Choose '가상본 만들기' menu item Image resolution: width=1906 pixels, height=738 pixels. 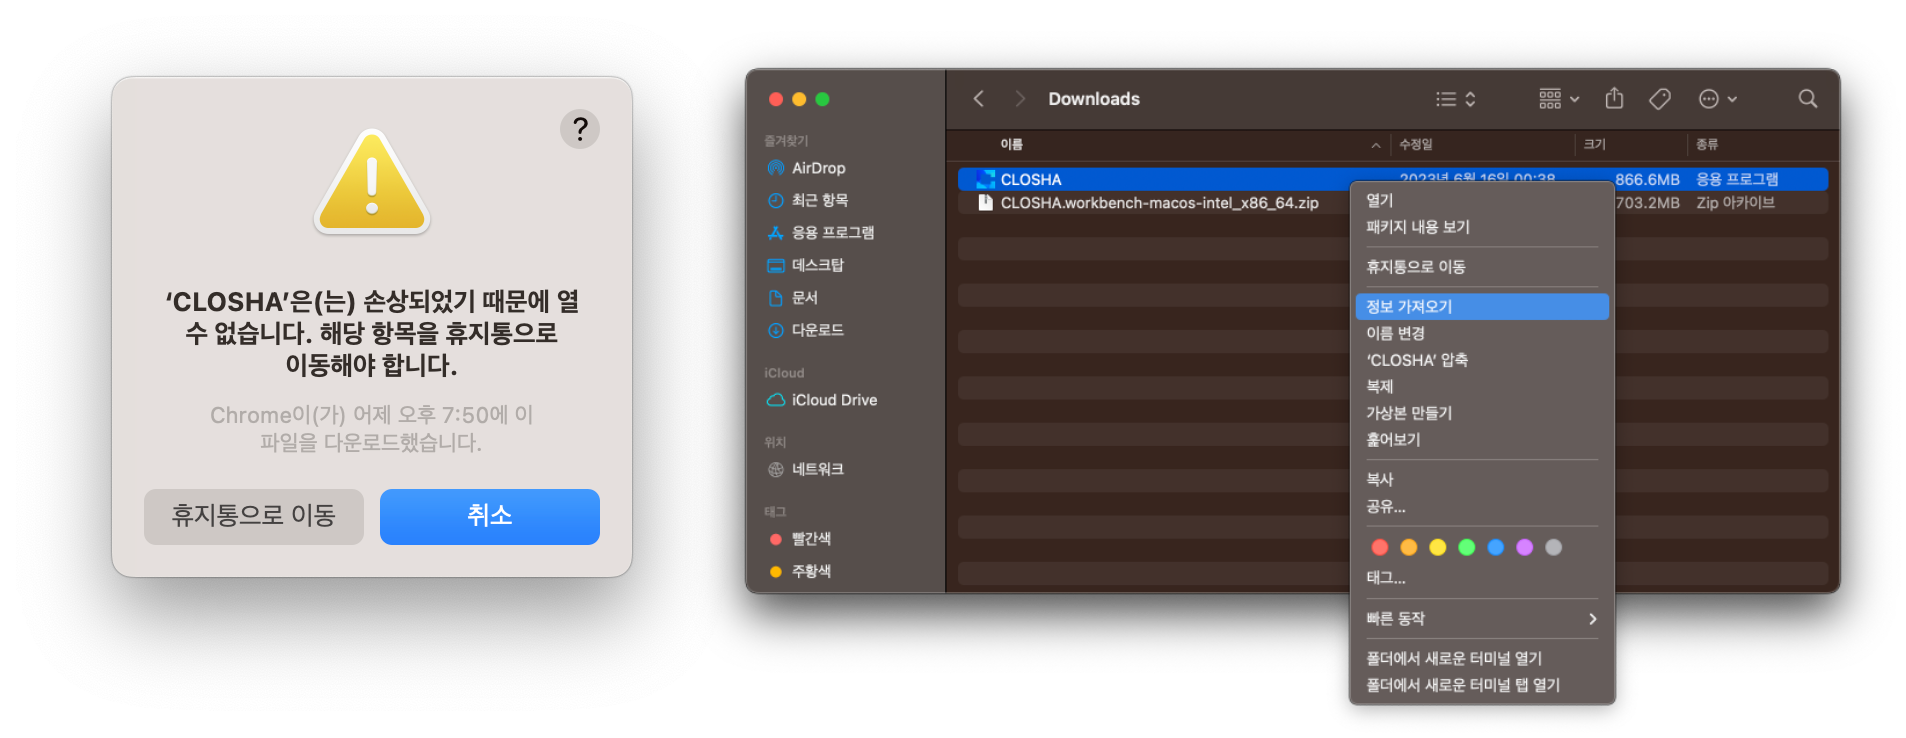pos(1482,413)
